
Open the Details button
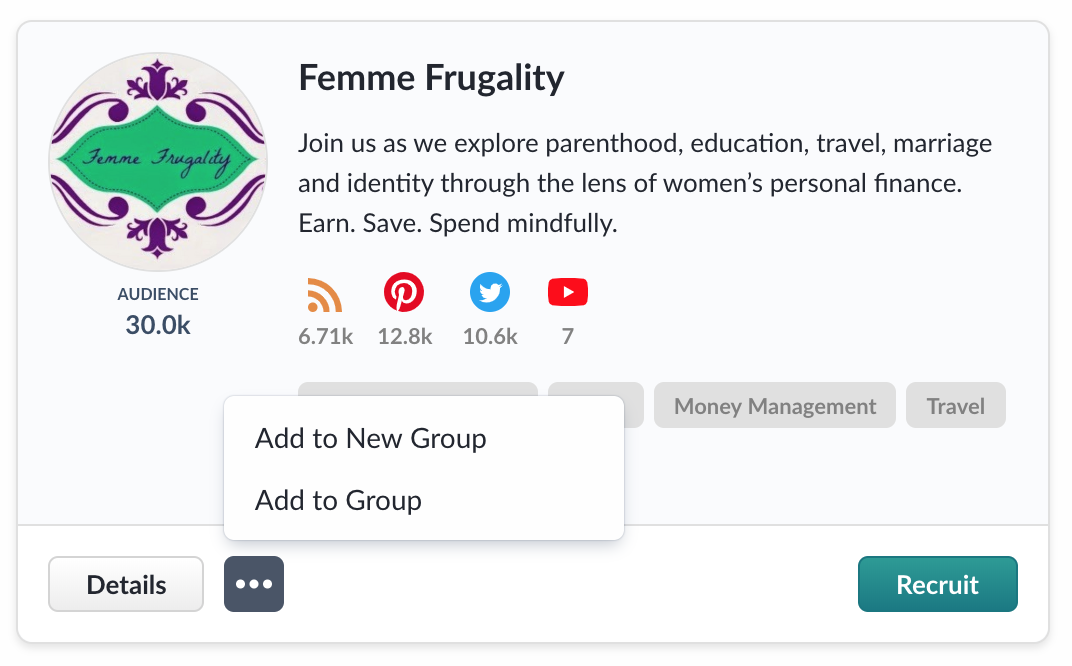click(x=126, y=584)
